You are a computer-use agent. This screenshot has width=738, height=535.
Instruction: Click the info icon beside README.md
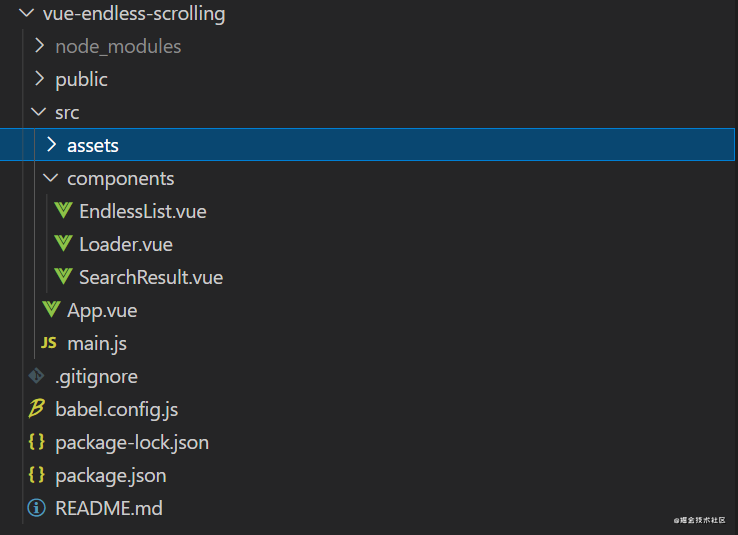(x=36, y=508)
